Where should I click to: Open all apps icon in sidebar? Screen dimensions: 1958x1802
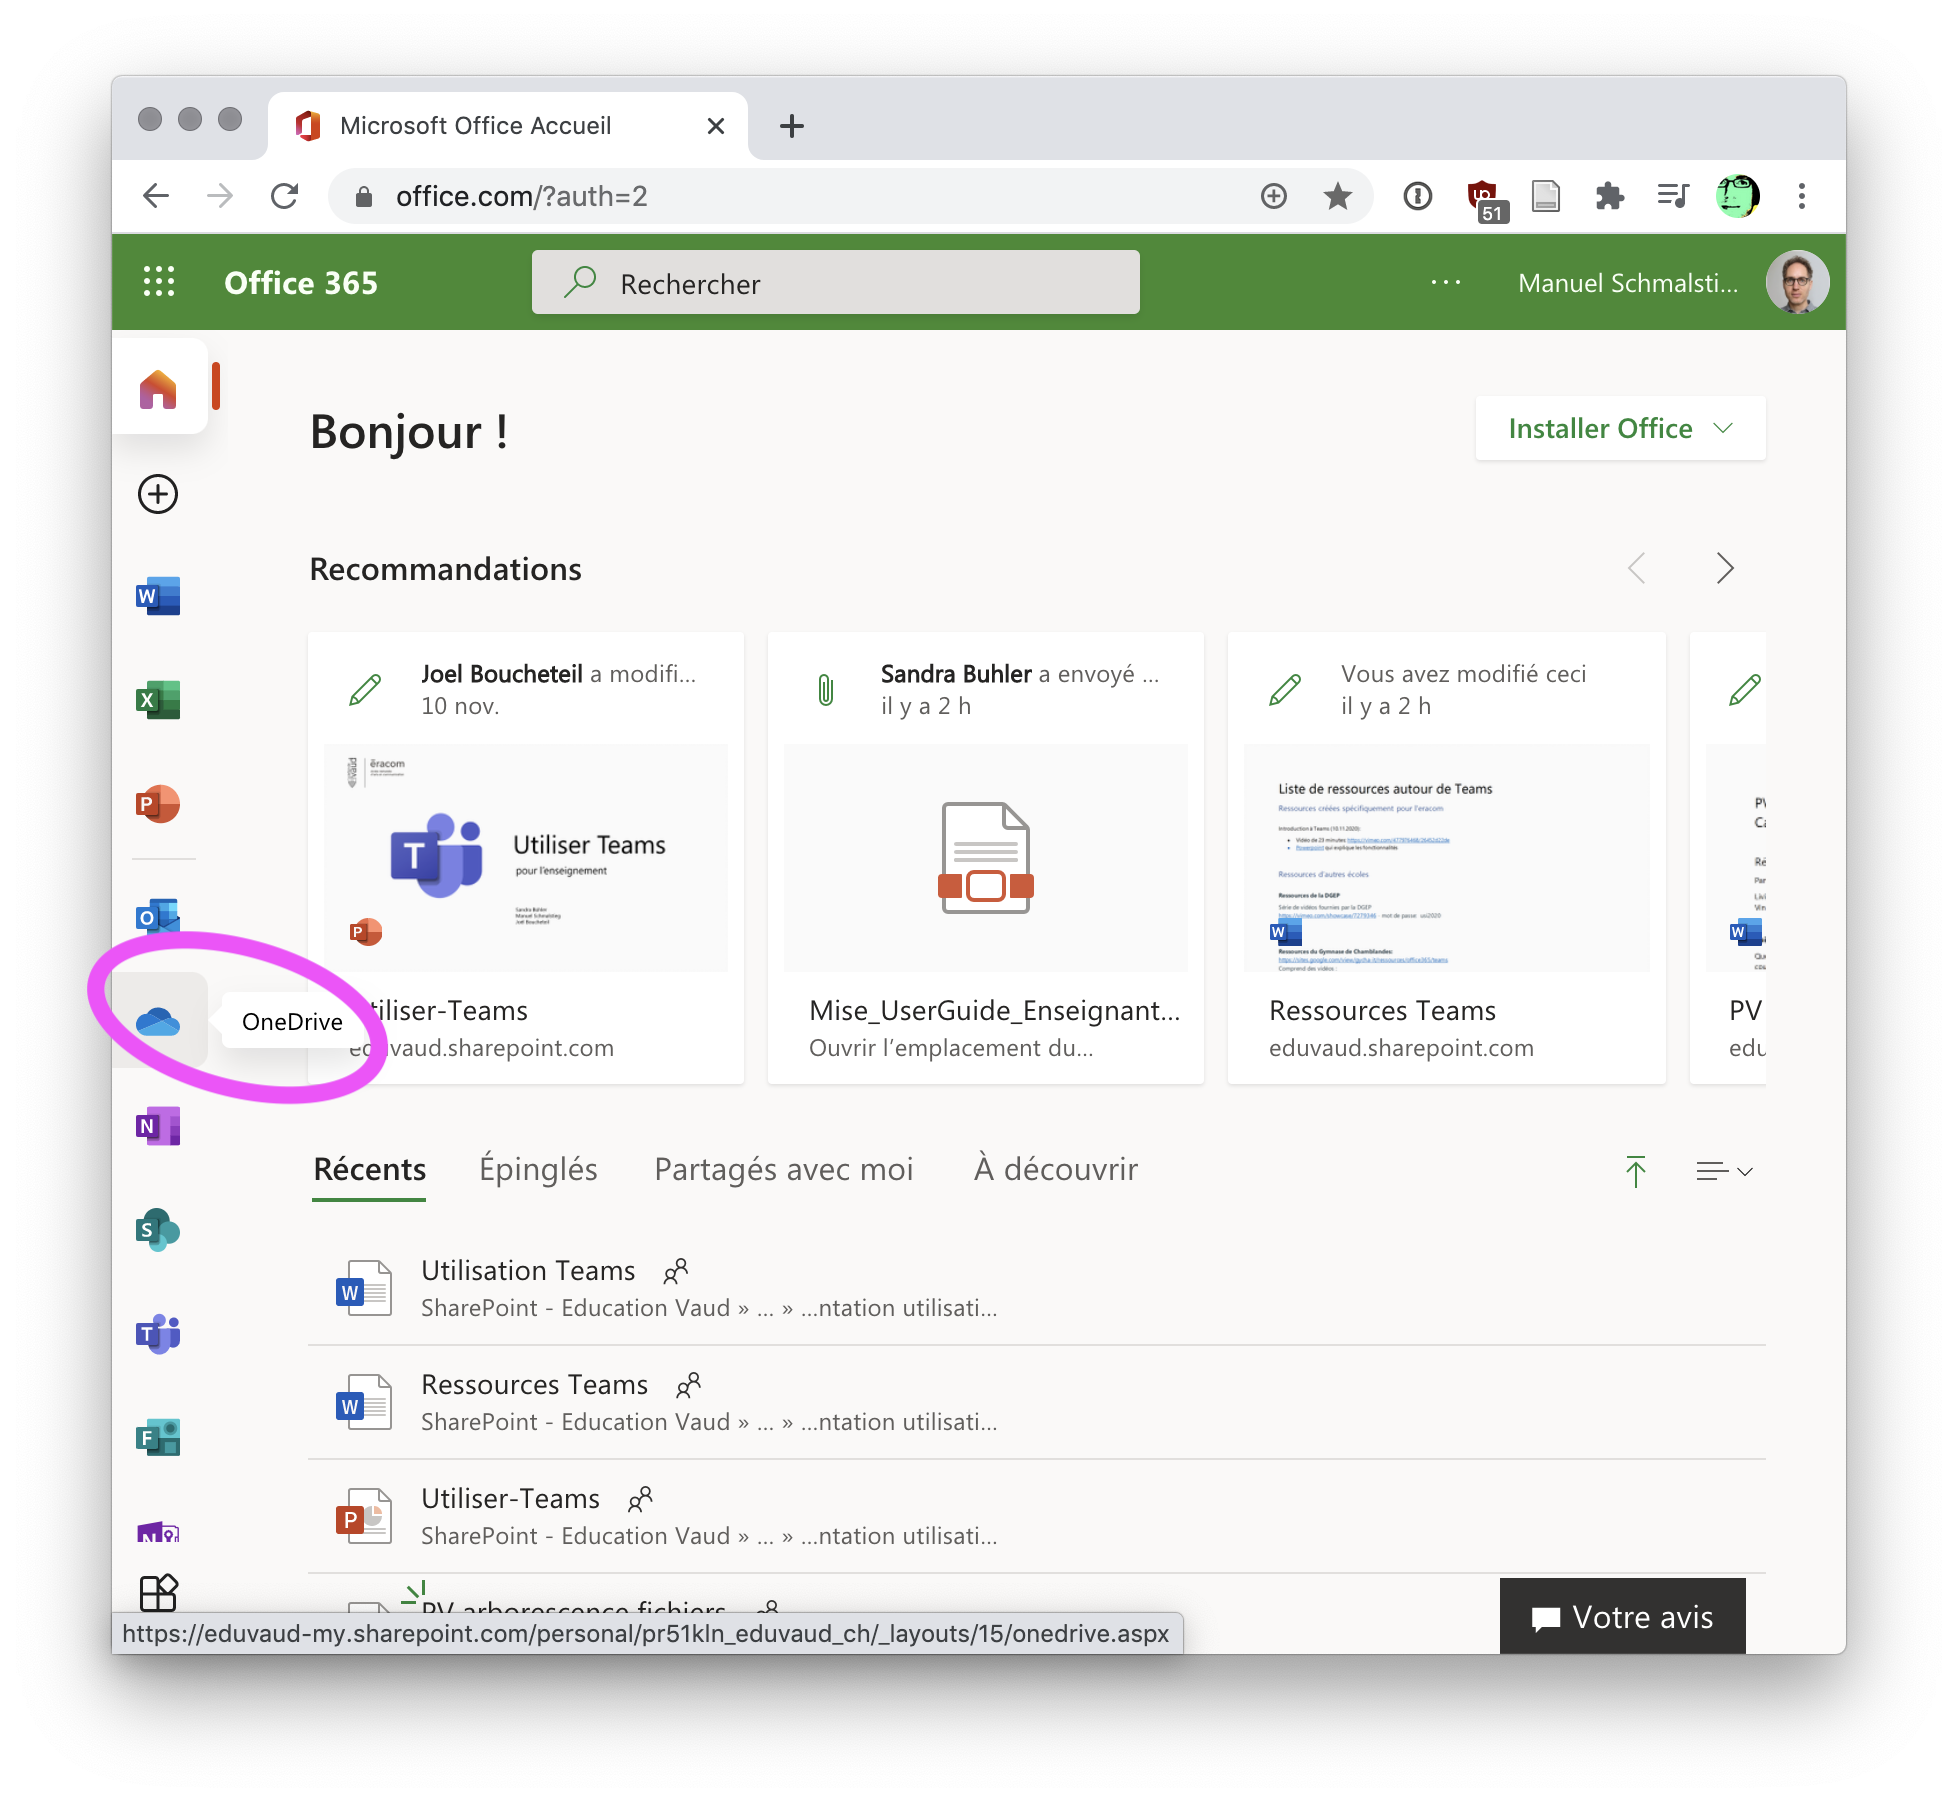[158, 1592]
